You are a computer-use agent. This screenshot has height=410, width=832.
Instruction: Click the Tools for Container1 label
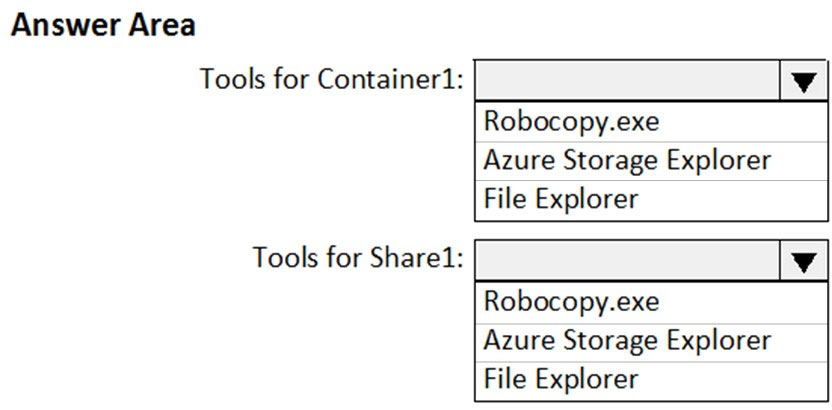point(332,80)
